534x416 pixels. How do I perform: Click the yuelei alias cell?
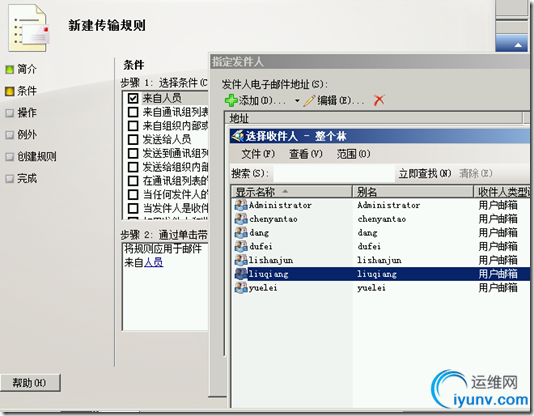(x=371, y=288)
